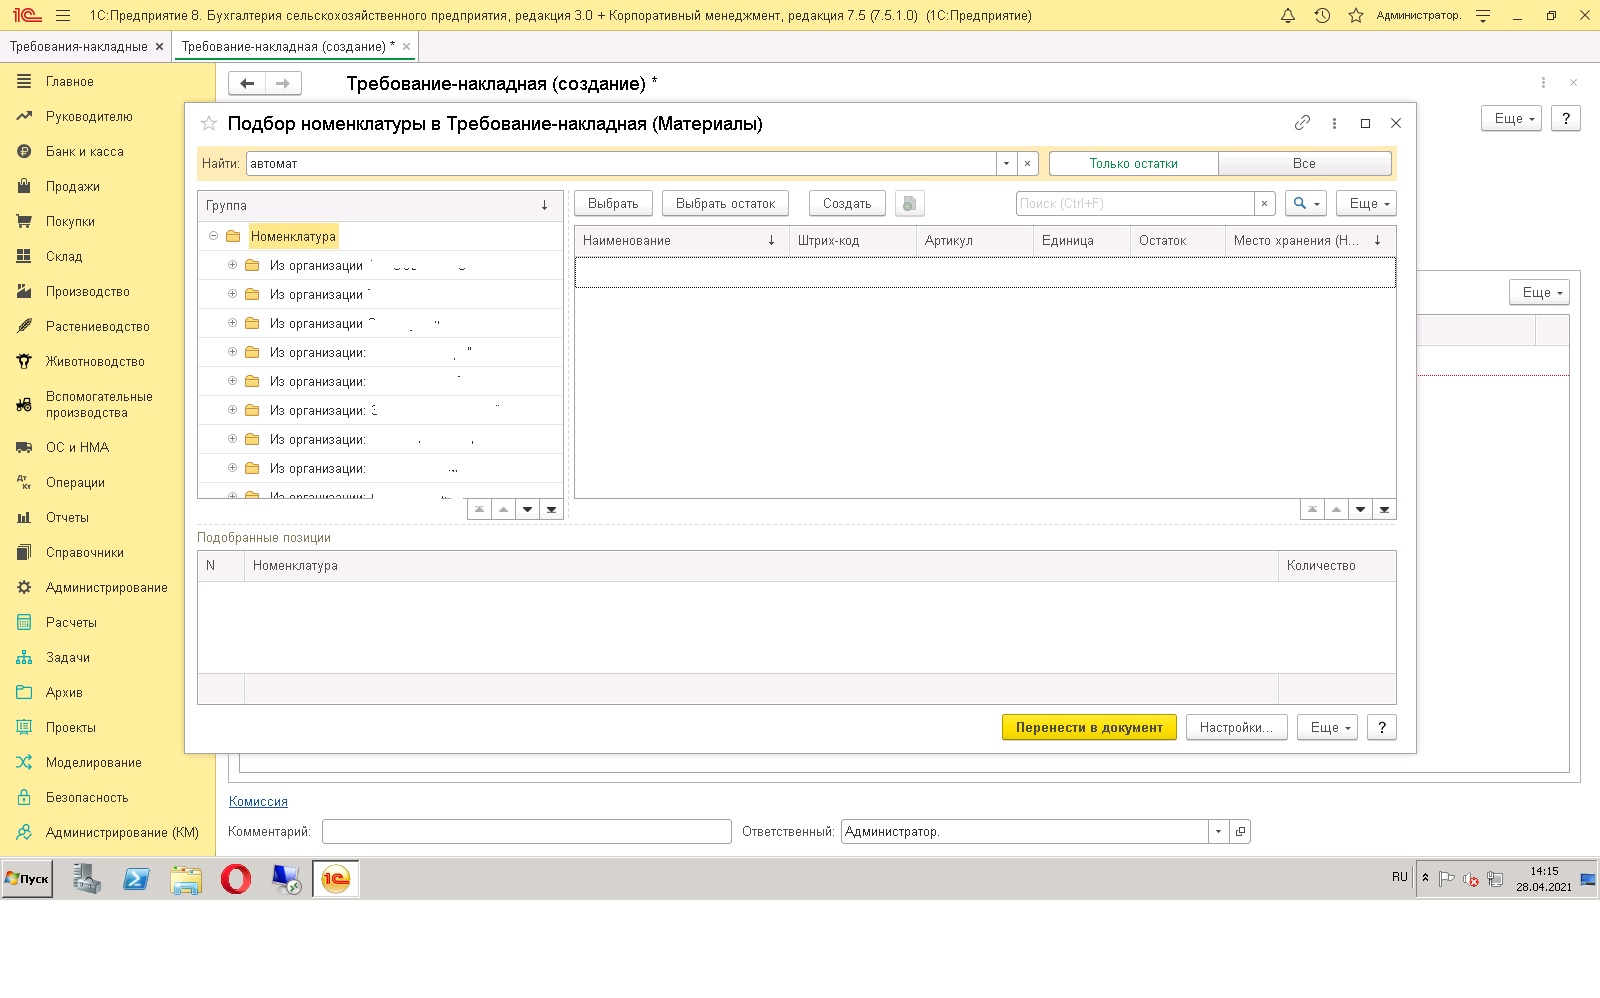Open Еще menu above nomenclature list
Image resolution: width=1600 pixels, height=998 pixels.
click(x=1366, y=203)
